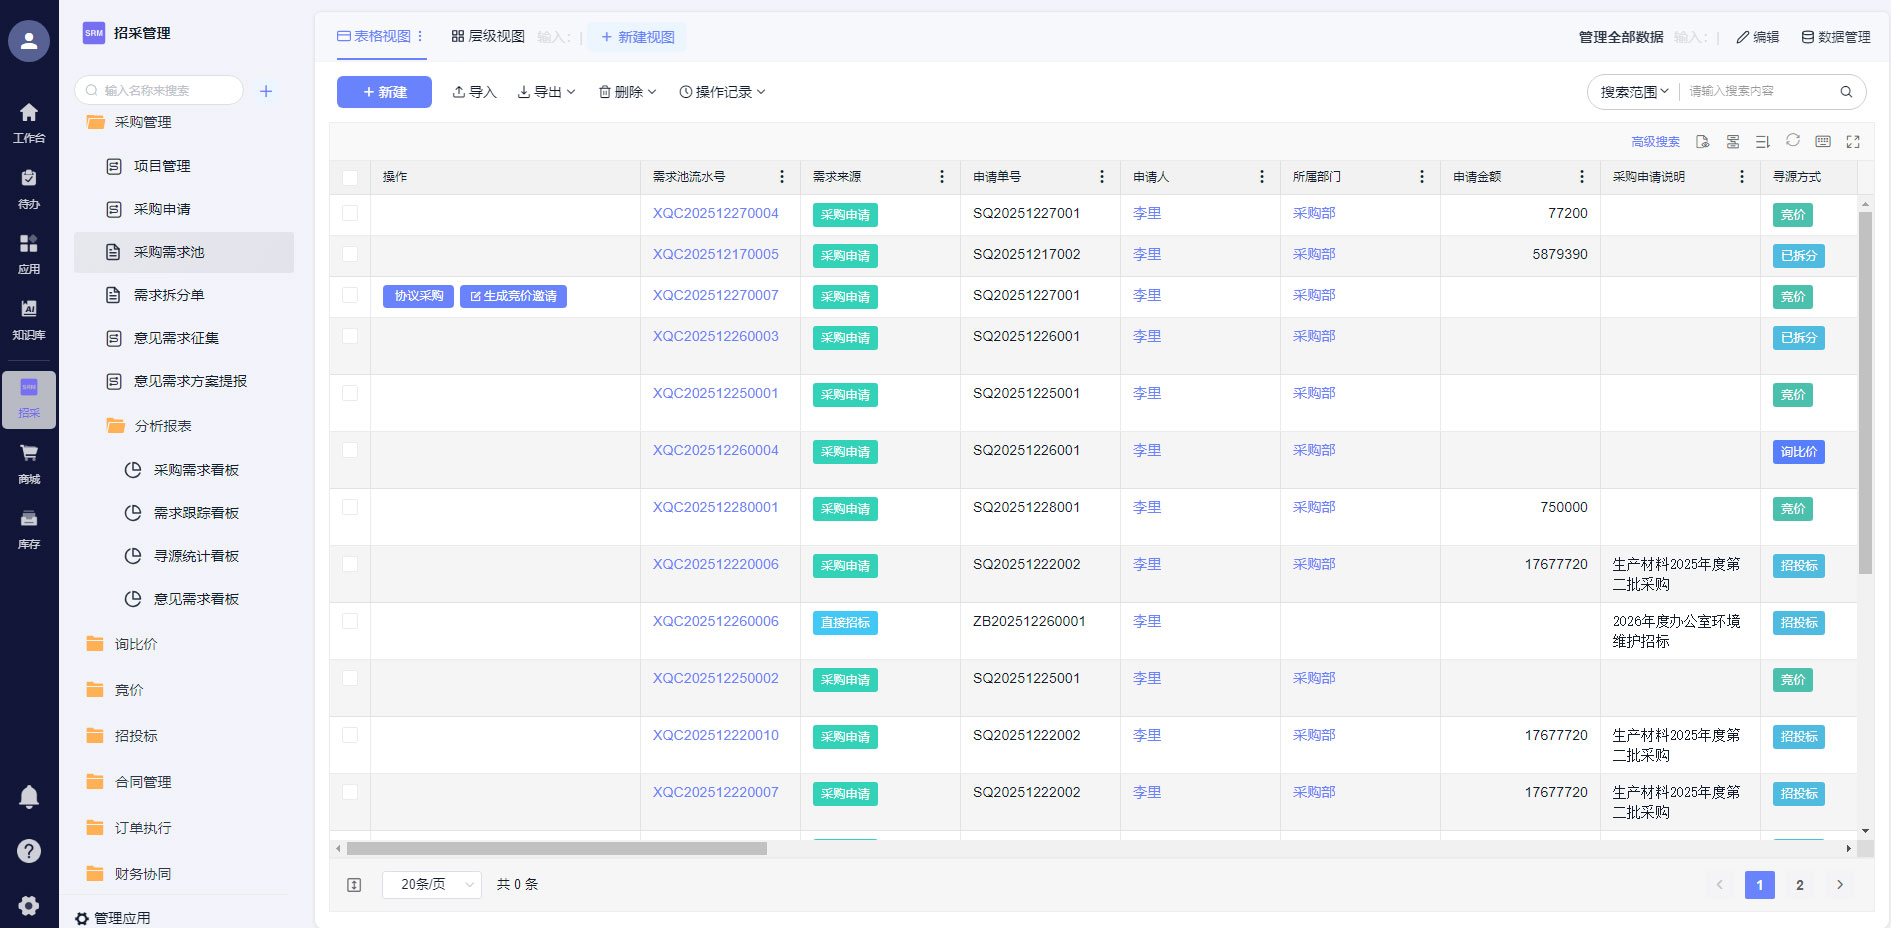Screen dimensions: 1891x928
Task: Switch to the 层级视图 tab
Action: (x=488, y=37)
